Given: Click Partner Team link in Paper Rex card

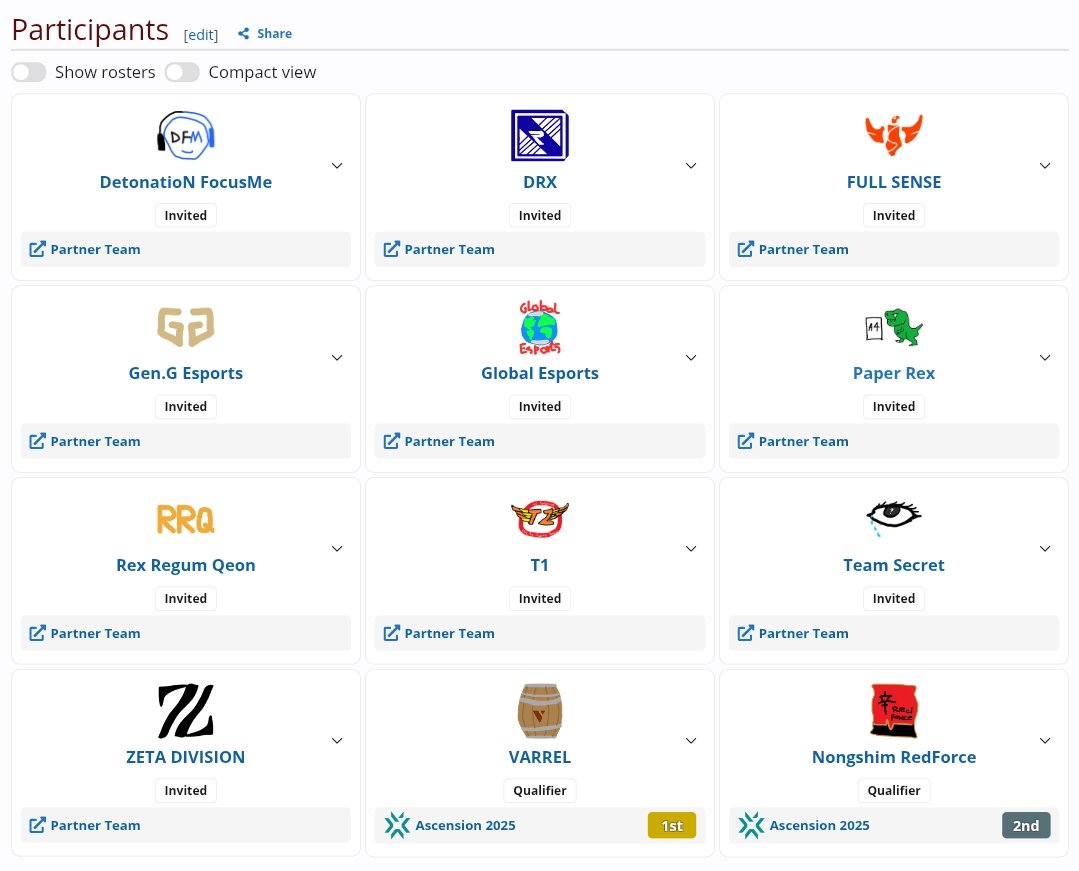Looking at the screenshot, I should (x=803, y=442).
